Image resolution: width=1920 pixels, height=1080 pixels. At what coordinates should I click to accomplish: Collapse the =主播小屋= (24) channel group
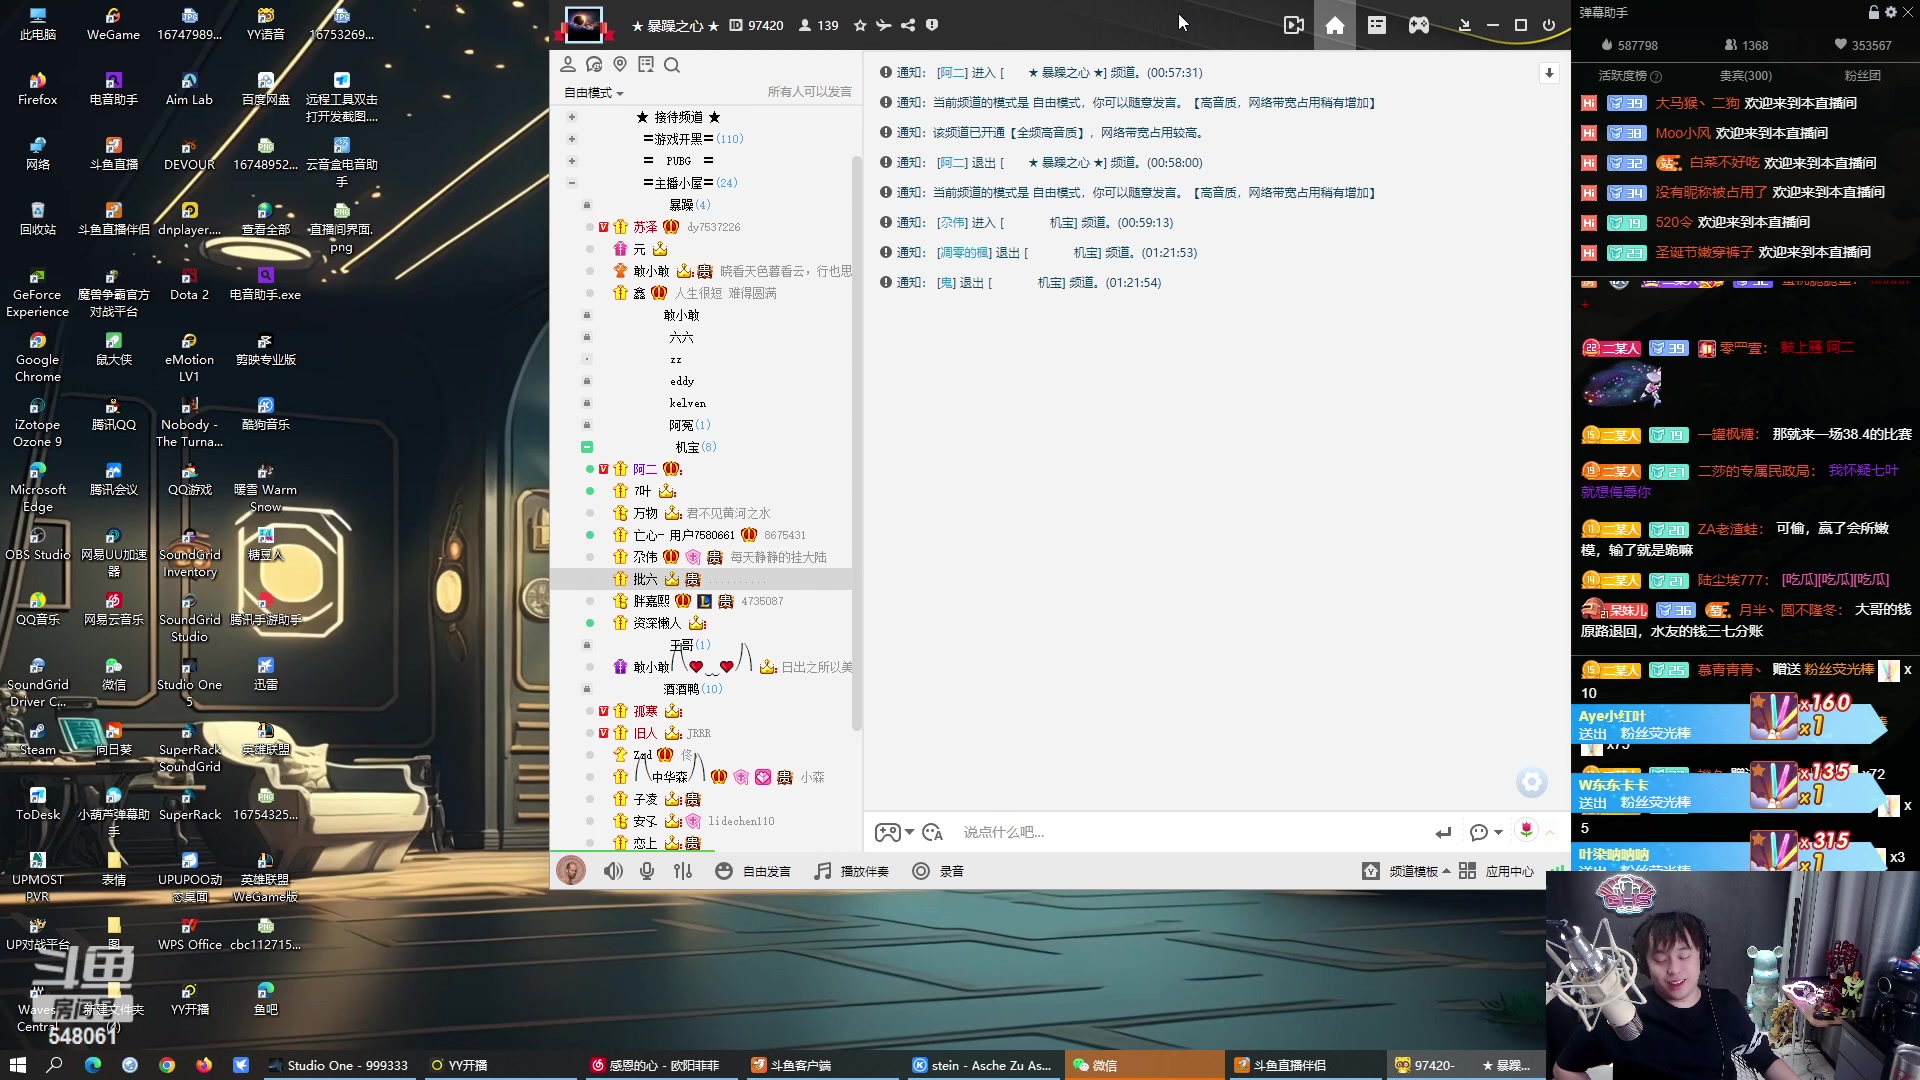(572, 183)
